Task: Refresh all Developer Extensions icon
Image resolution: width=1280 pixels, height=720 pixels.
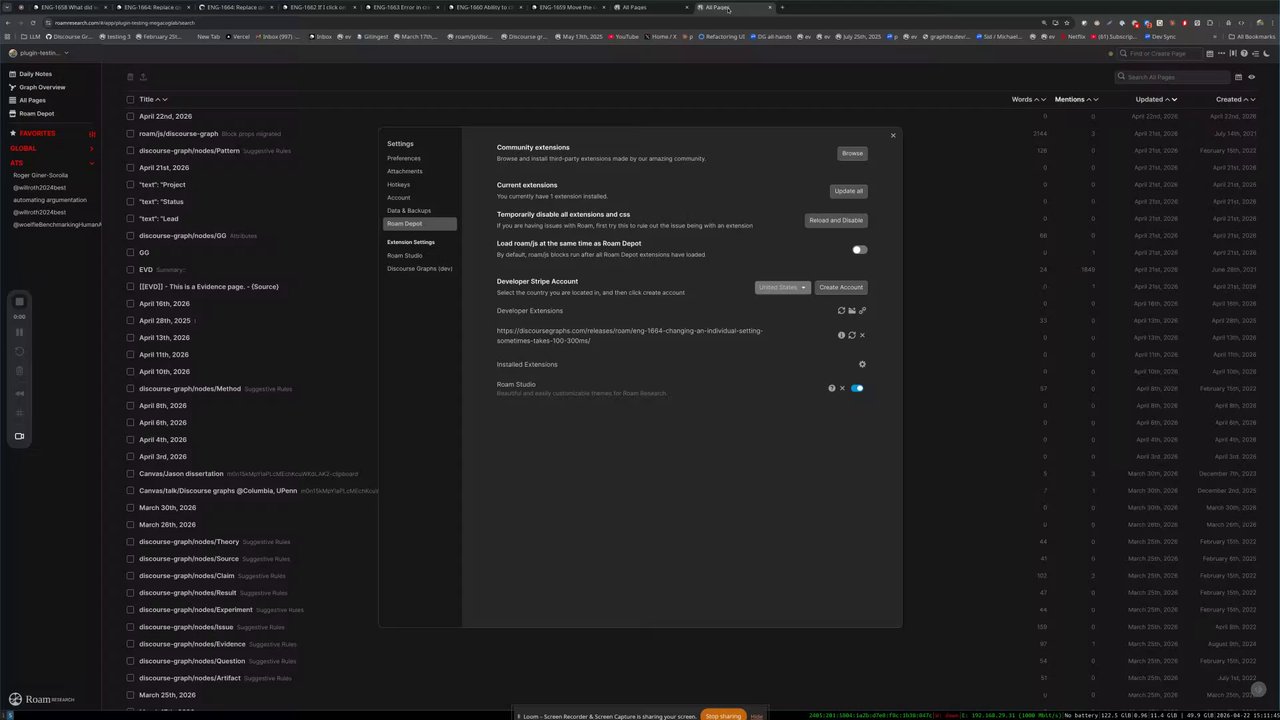Action: point(841,311)
